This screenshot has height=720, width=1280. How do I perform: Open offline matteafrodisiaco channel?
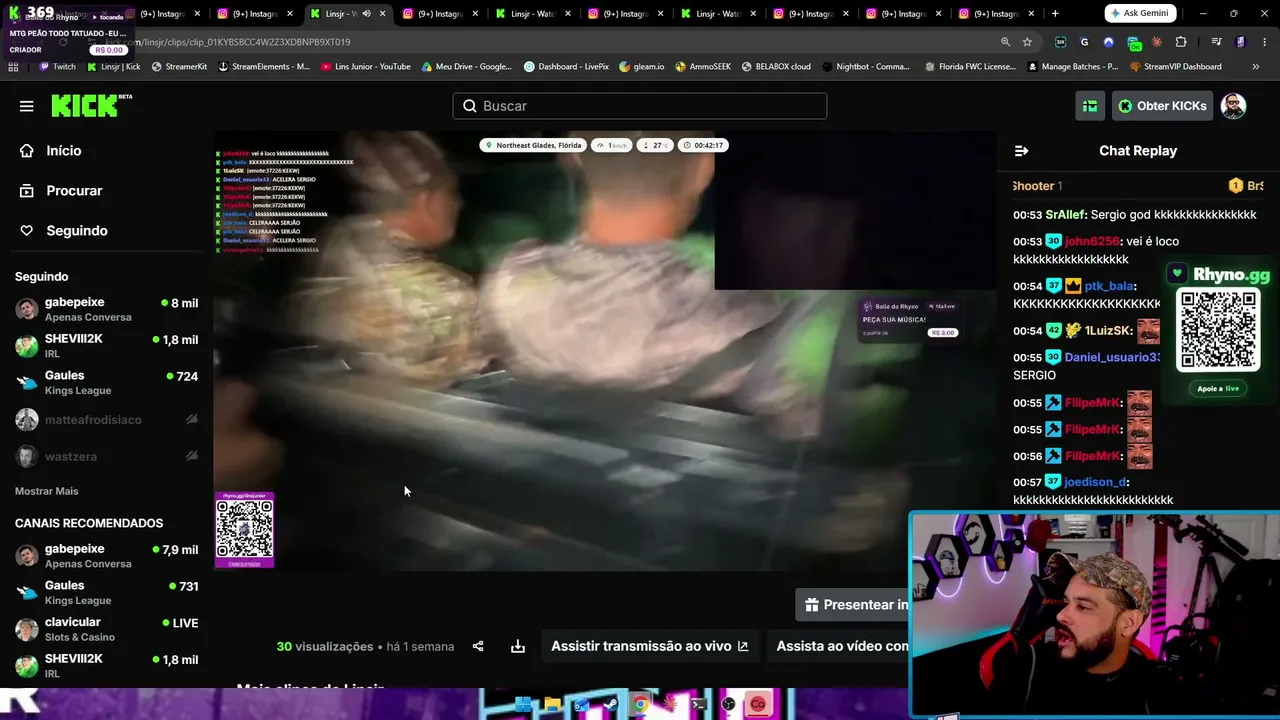106,420
